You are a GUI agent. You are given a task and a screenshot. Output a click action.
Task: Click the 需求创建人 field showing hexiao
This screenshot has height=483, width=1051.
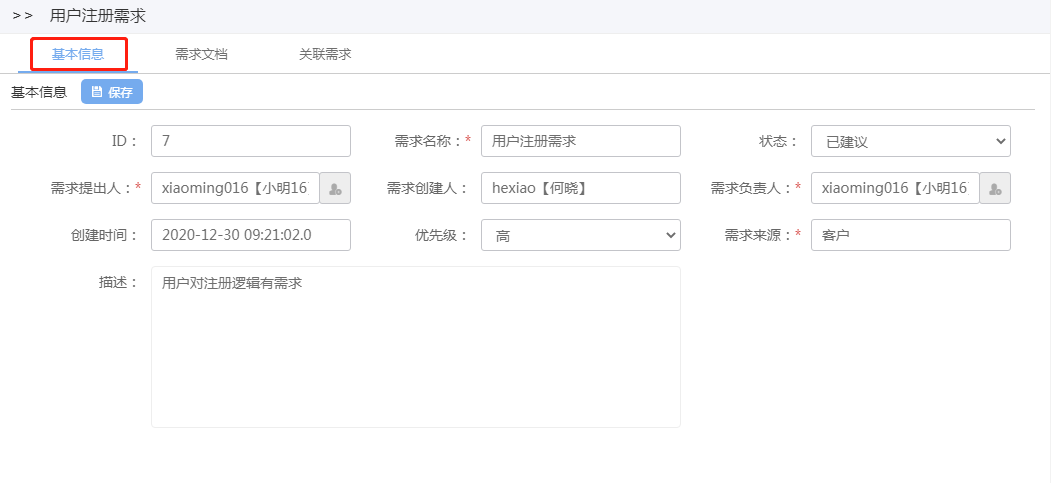(580, 188)
